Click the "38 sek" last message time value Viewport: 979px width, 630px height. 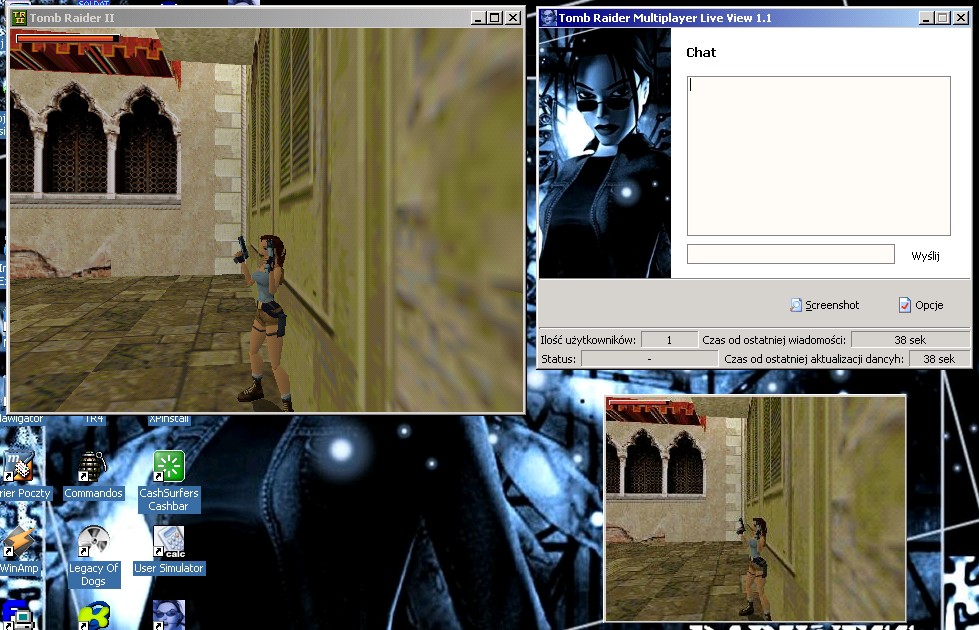point(910,340)
